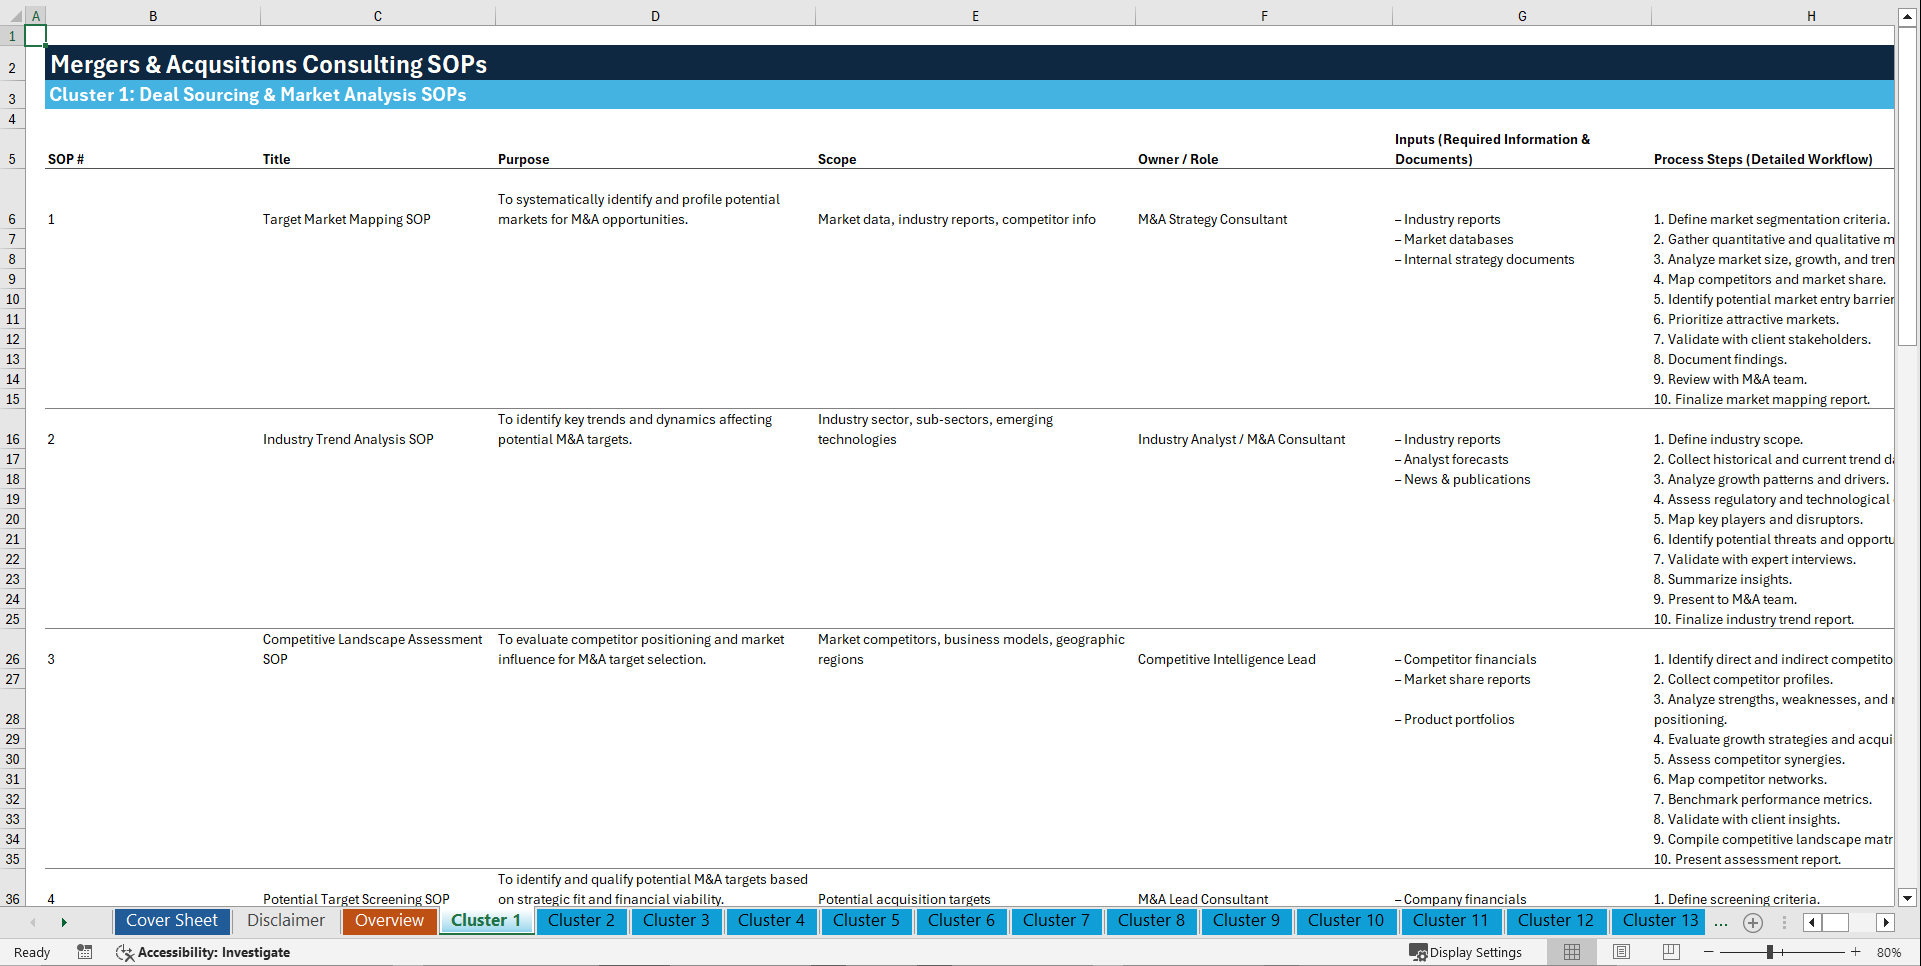Open the New Sheet plus icon
This screenshot has width=1921, height=966.
[1752, 922]
